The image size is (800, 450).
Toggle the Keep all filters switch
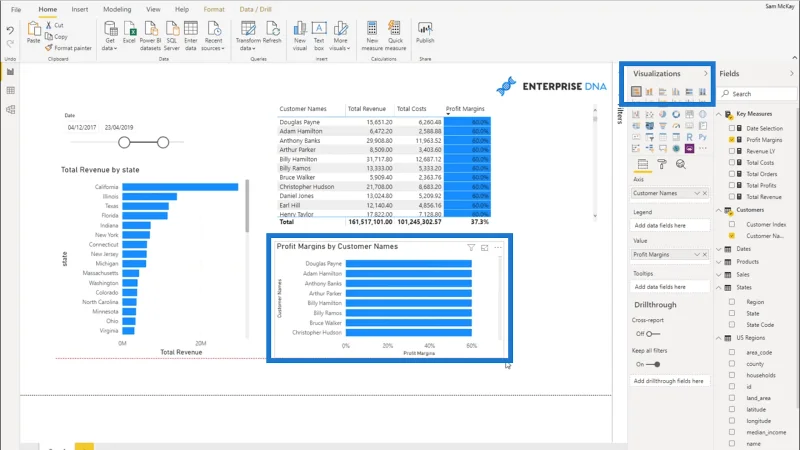653,364
